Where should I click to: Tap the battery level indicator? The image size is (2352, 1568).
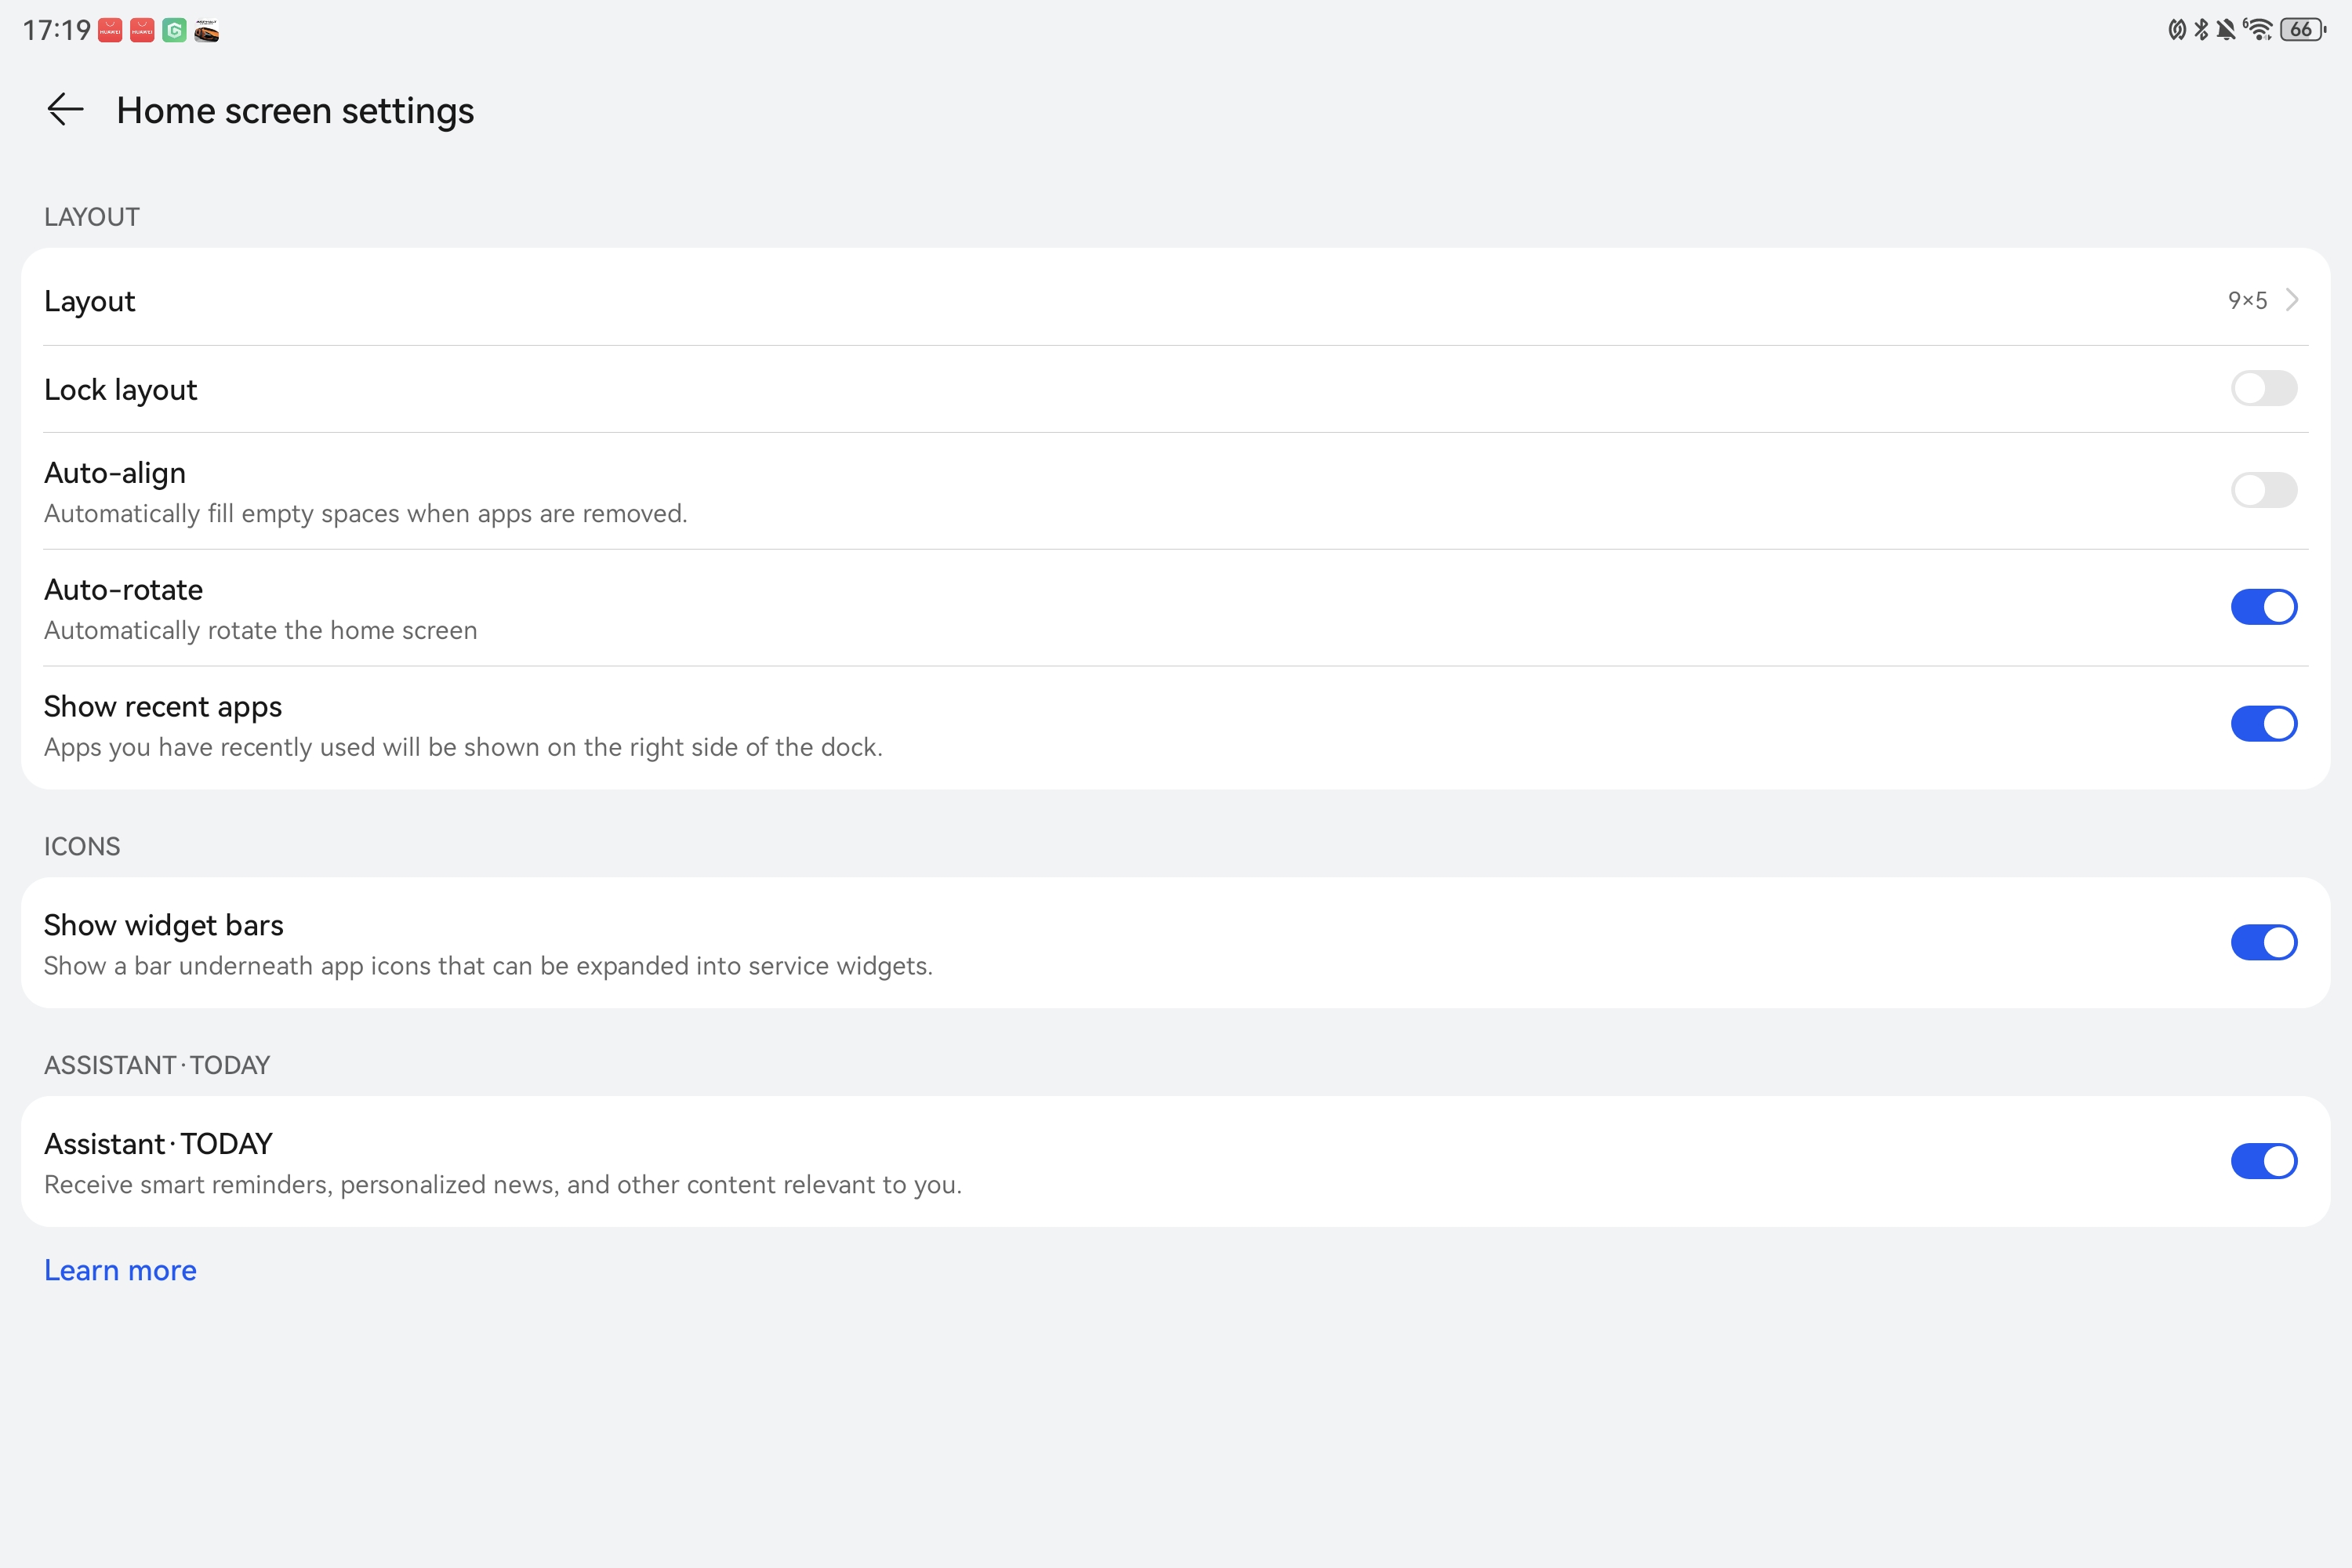click(2302, 30)
